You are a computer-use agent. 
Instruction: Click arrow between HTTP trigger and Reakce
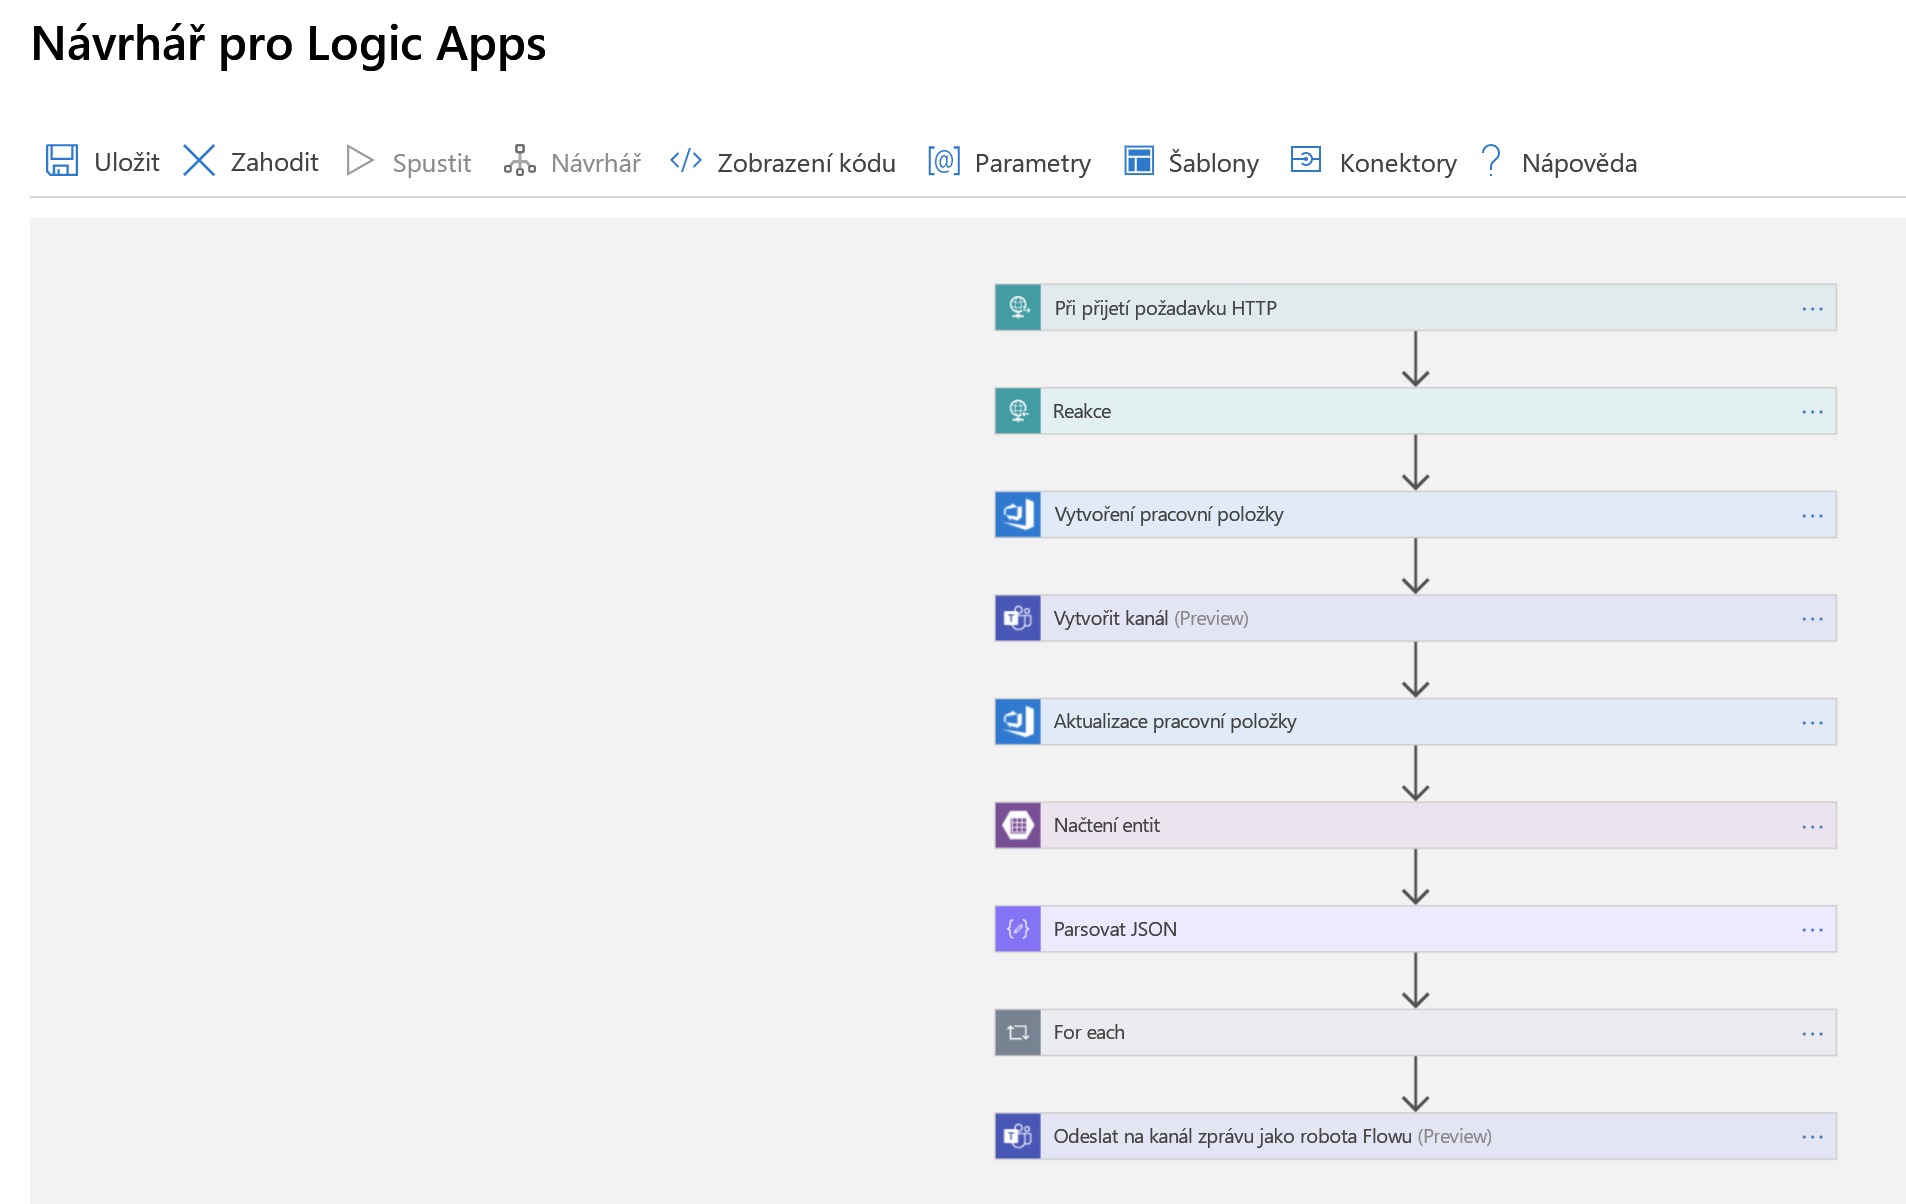[1415, 359]
